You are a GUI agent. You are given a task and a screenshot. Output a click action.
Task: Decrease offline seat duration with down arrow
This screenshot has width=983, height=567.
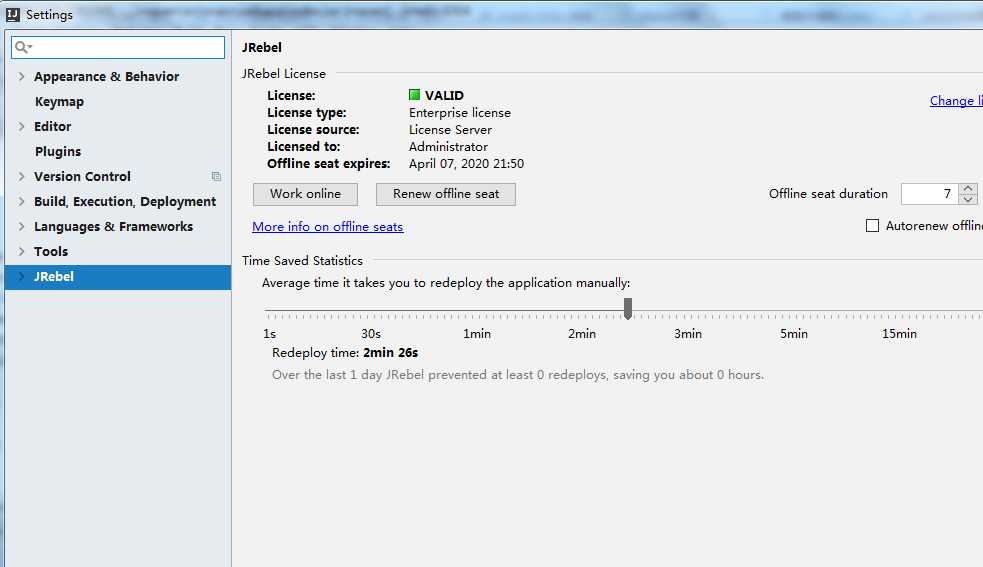coord(968,199)
